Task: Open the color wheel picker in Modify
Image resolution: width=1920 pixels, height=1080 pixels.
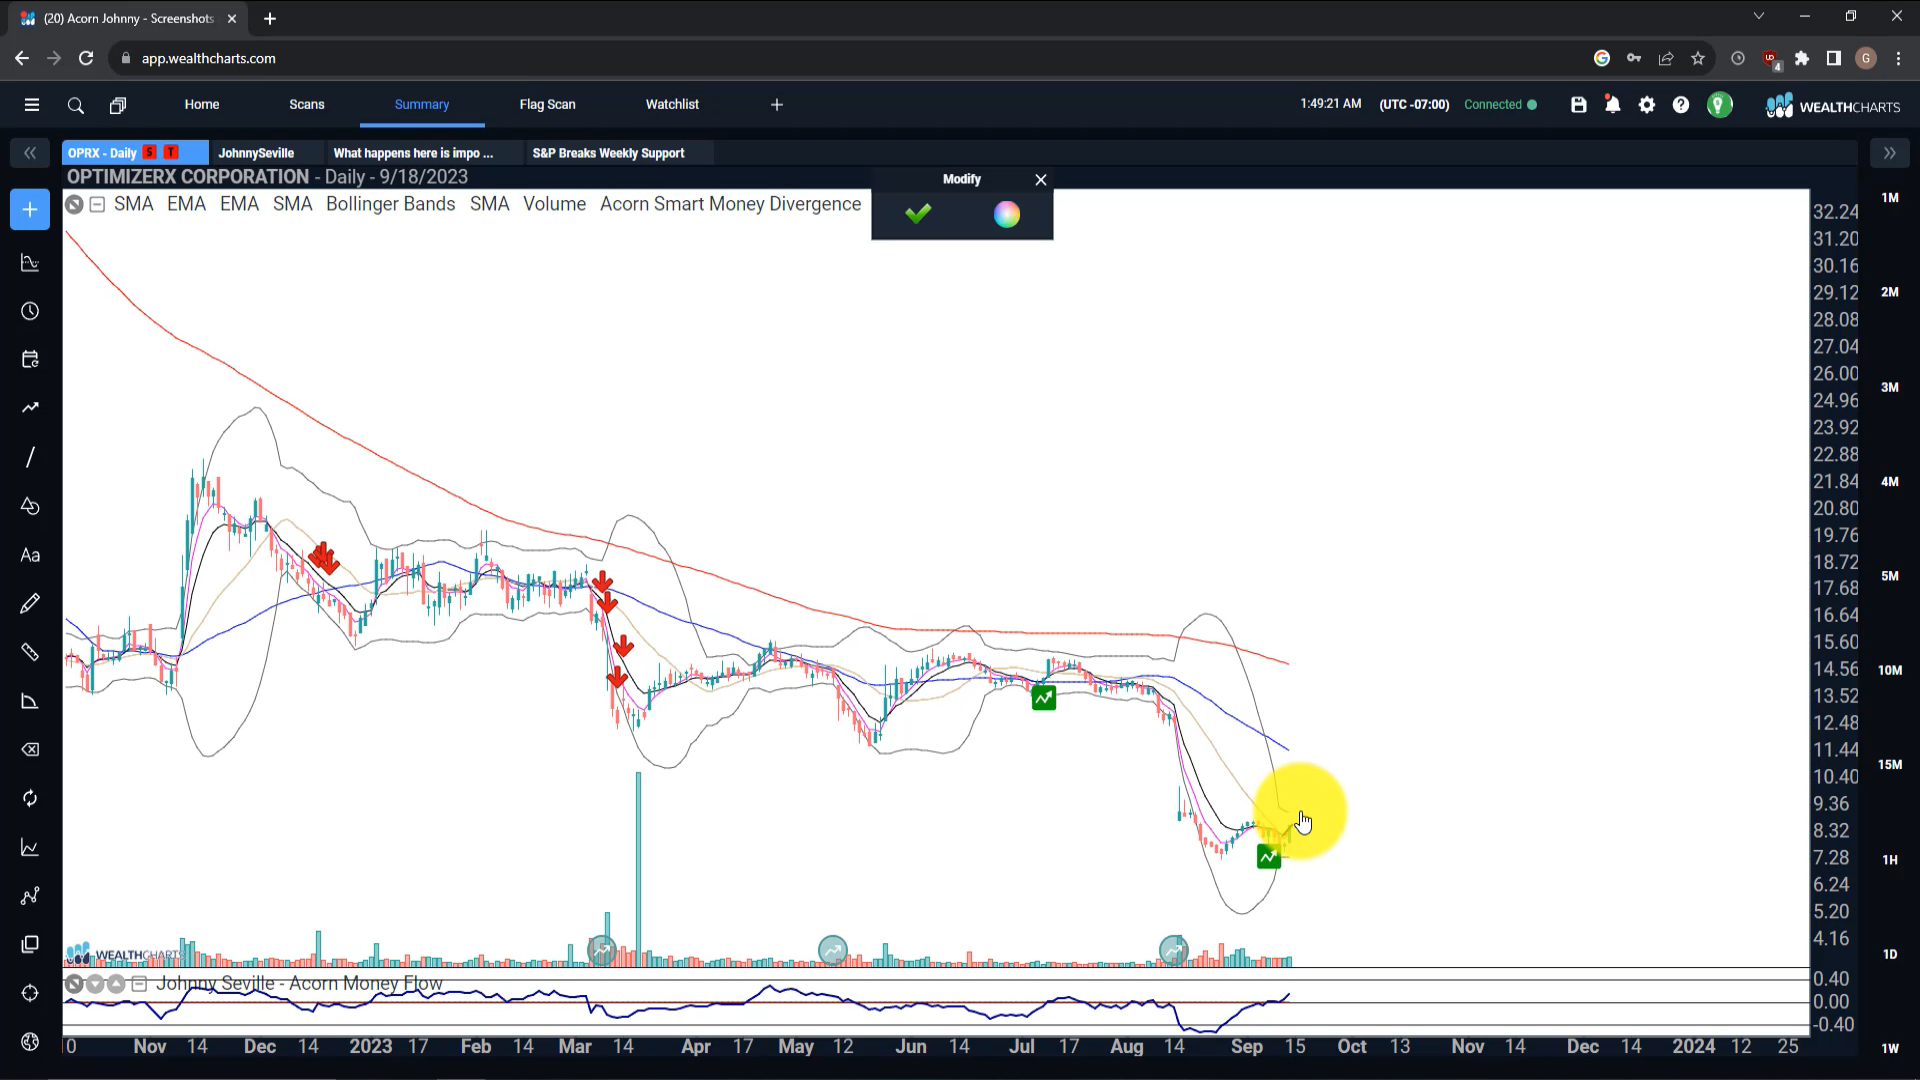Action: [x=1007, y=214]
